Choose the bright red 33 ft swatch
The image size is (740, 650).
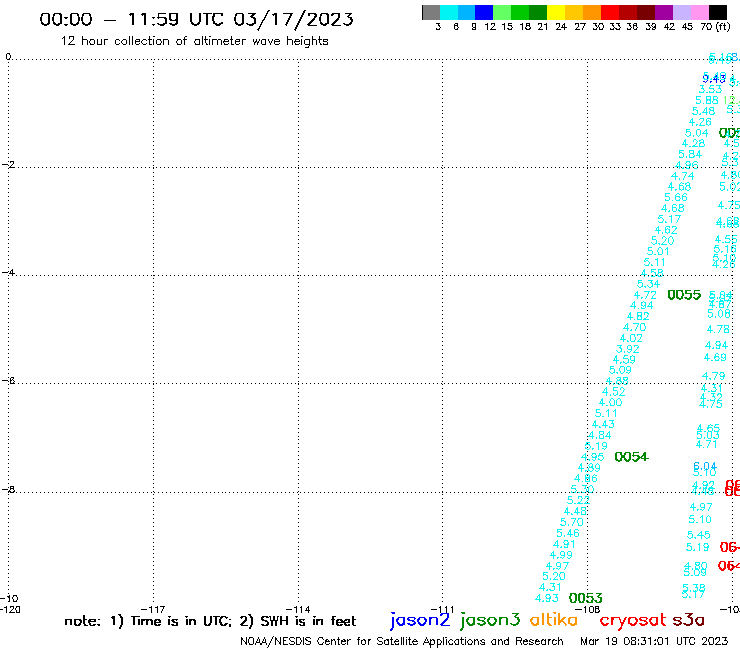[x=610, y=12]
